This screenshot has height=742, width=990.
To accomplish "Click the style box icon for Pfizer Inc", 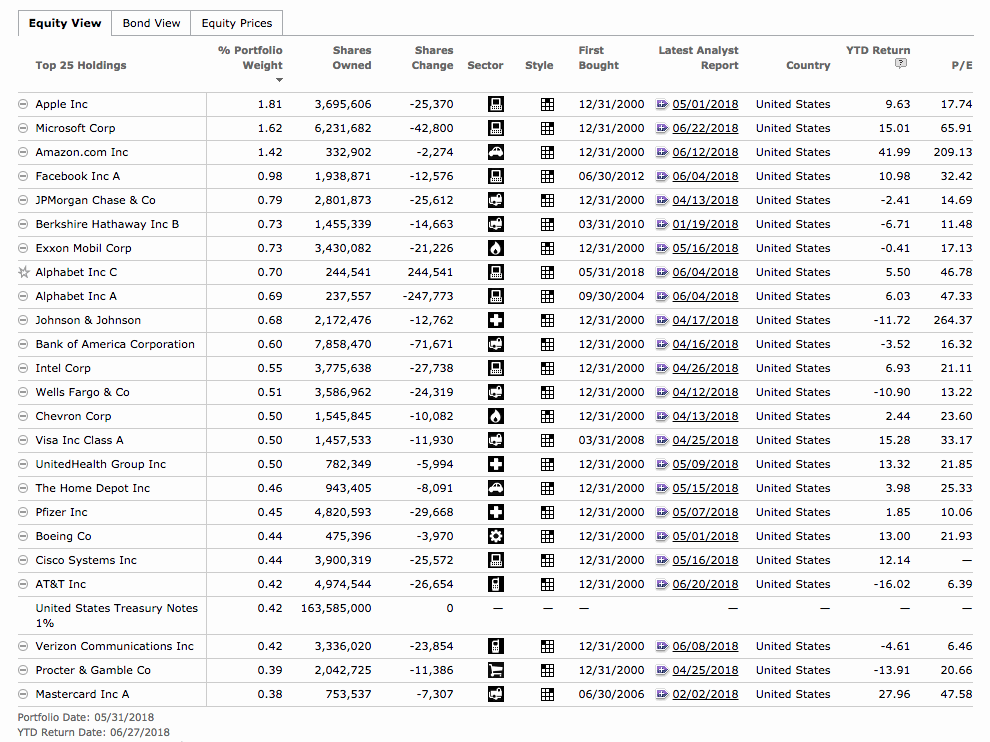I will click(x=547, y=513).
